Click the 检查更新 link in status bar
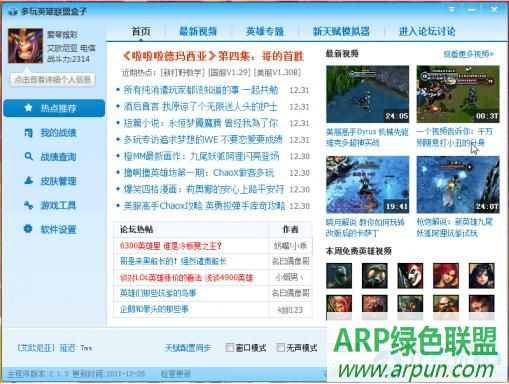509x384 pixels. coord(176,374)
